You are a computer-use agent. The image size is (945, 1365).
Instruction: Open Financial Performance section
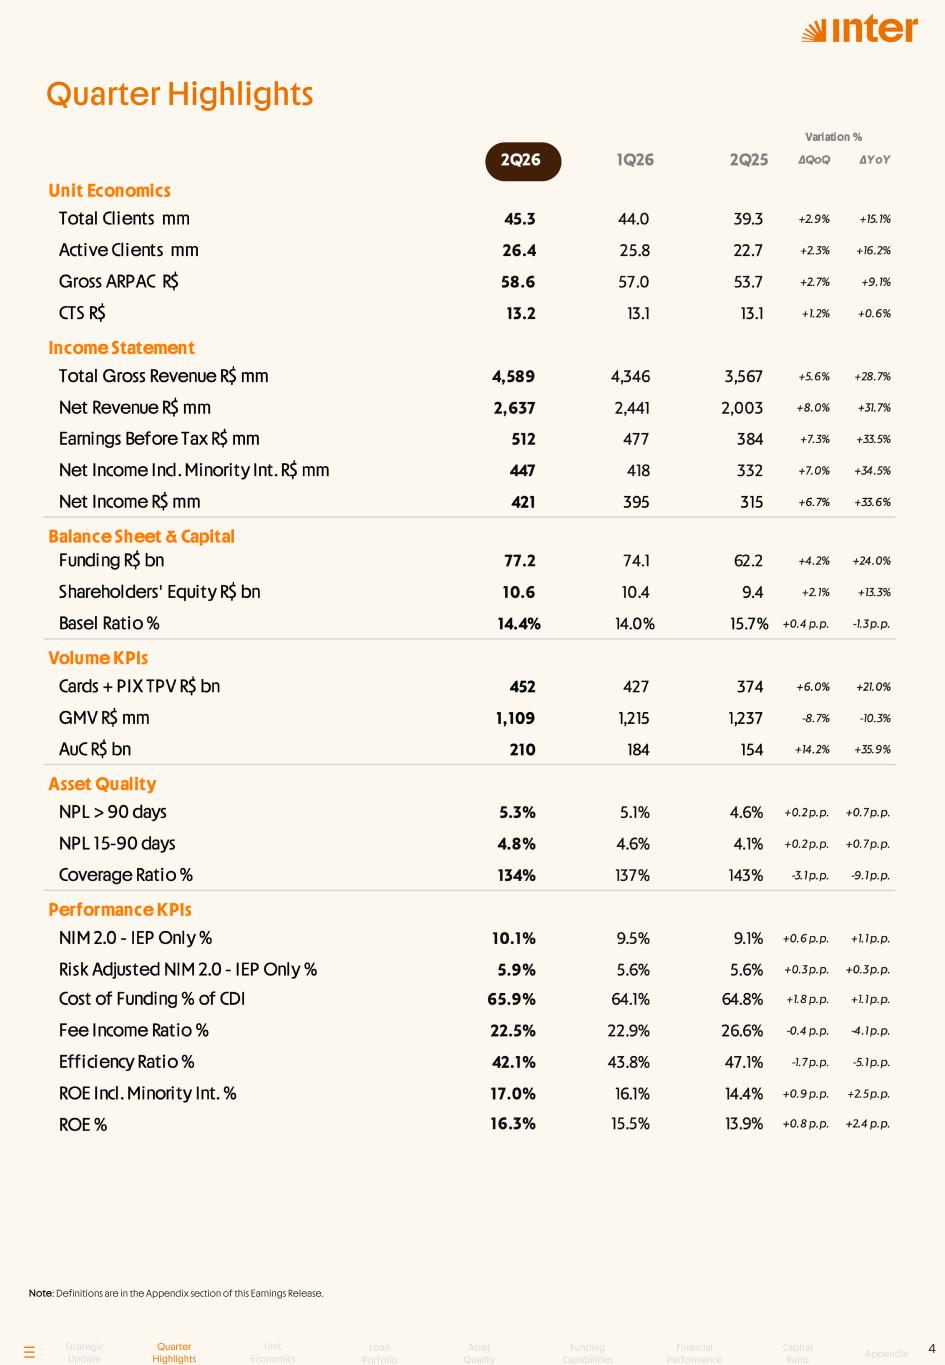694,1353
